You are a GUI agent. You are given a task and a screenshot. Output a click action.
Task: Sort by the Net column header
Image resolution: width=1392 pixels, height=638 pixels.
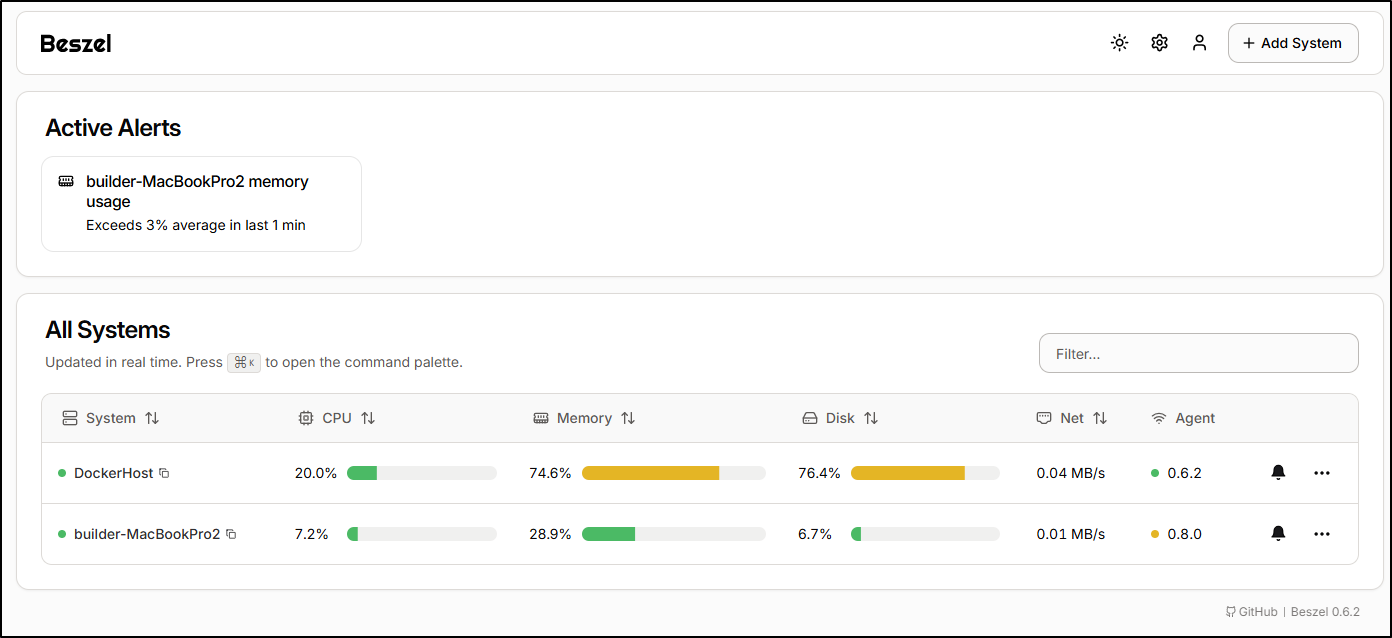point(1072,418)
